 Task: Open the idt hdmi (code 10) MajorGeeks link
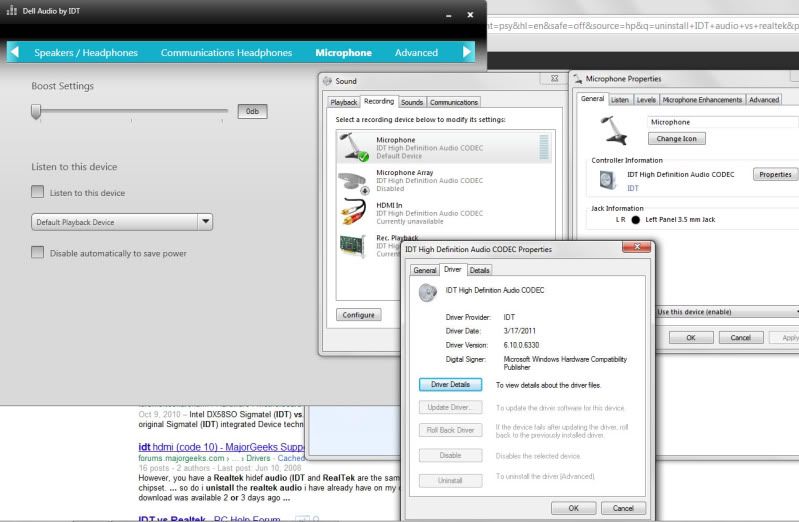tap(221, 447)
